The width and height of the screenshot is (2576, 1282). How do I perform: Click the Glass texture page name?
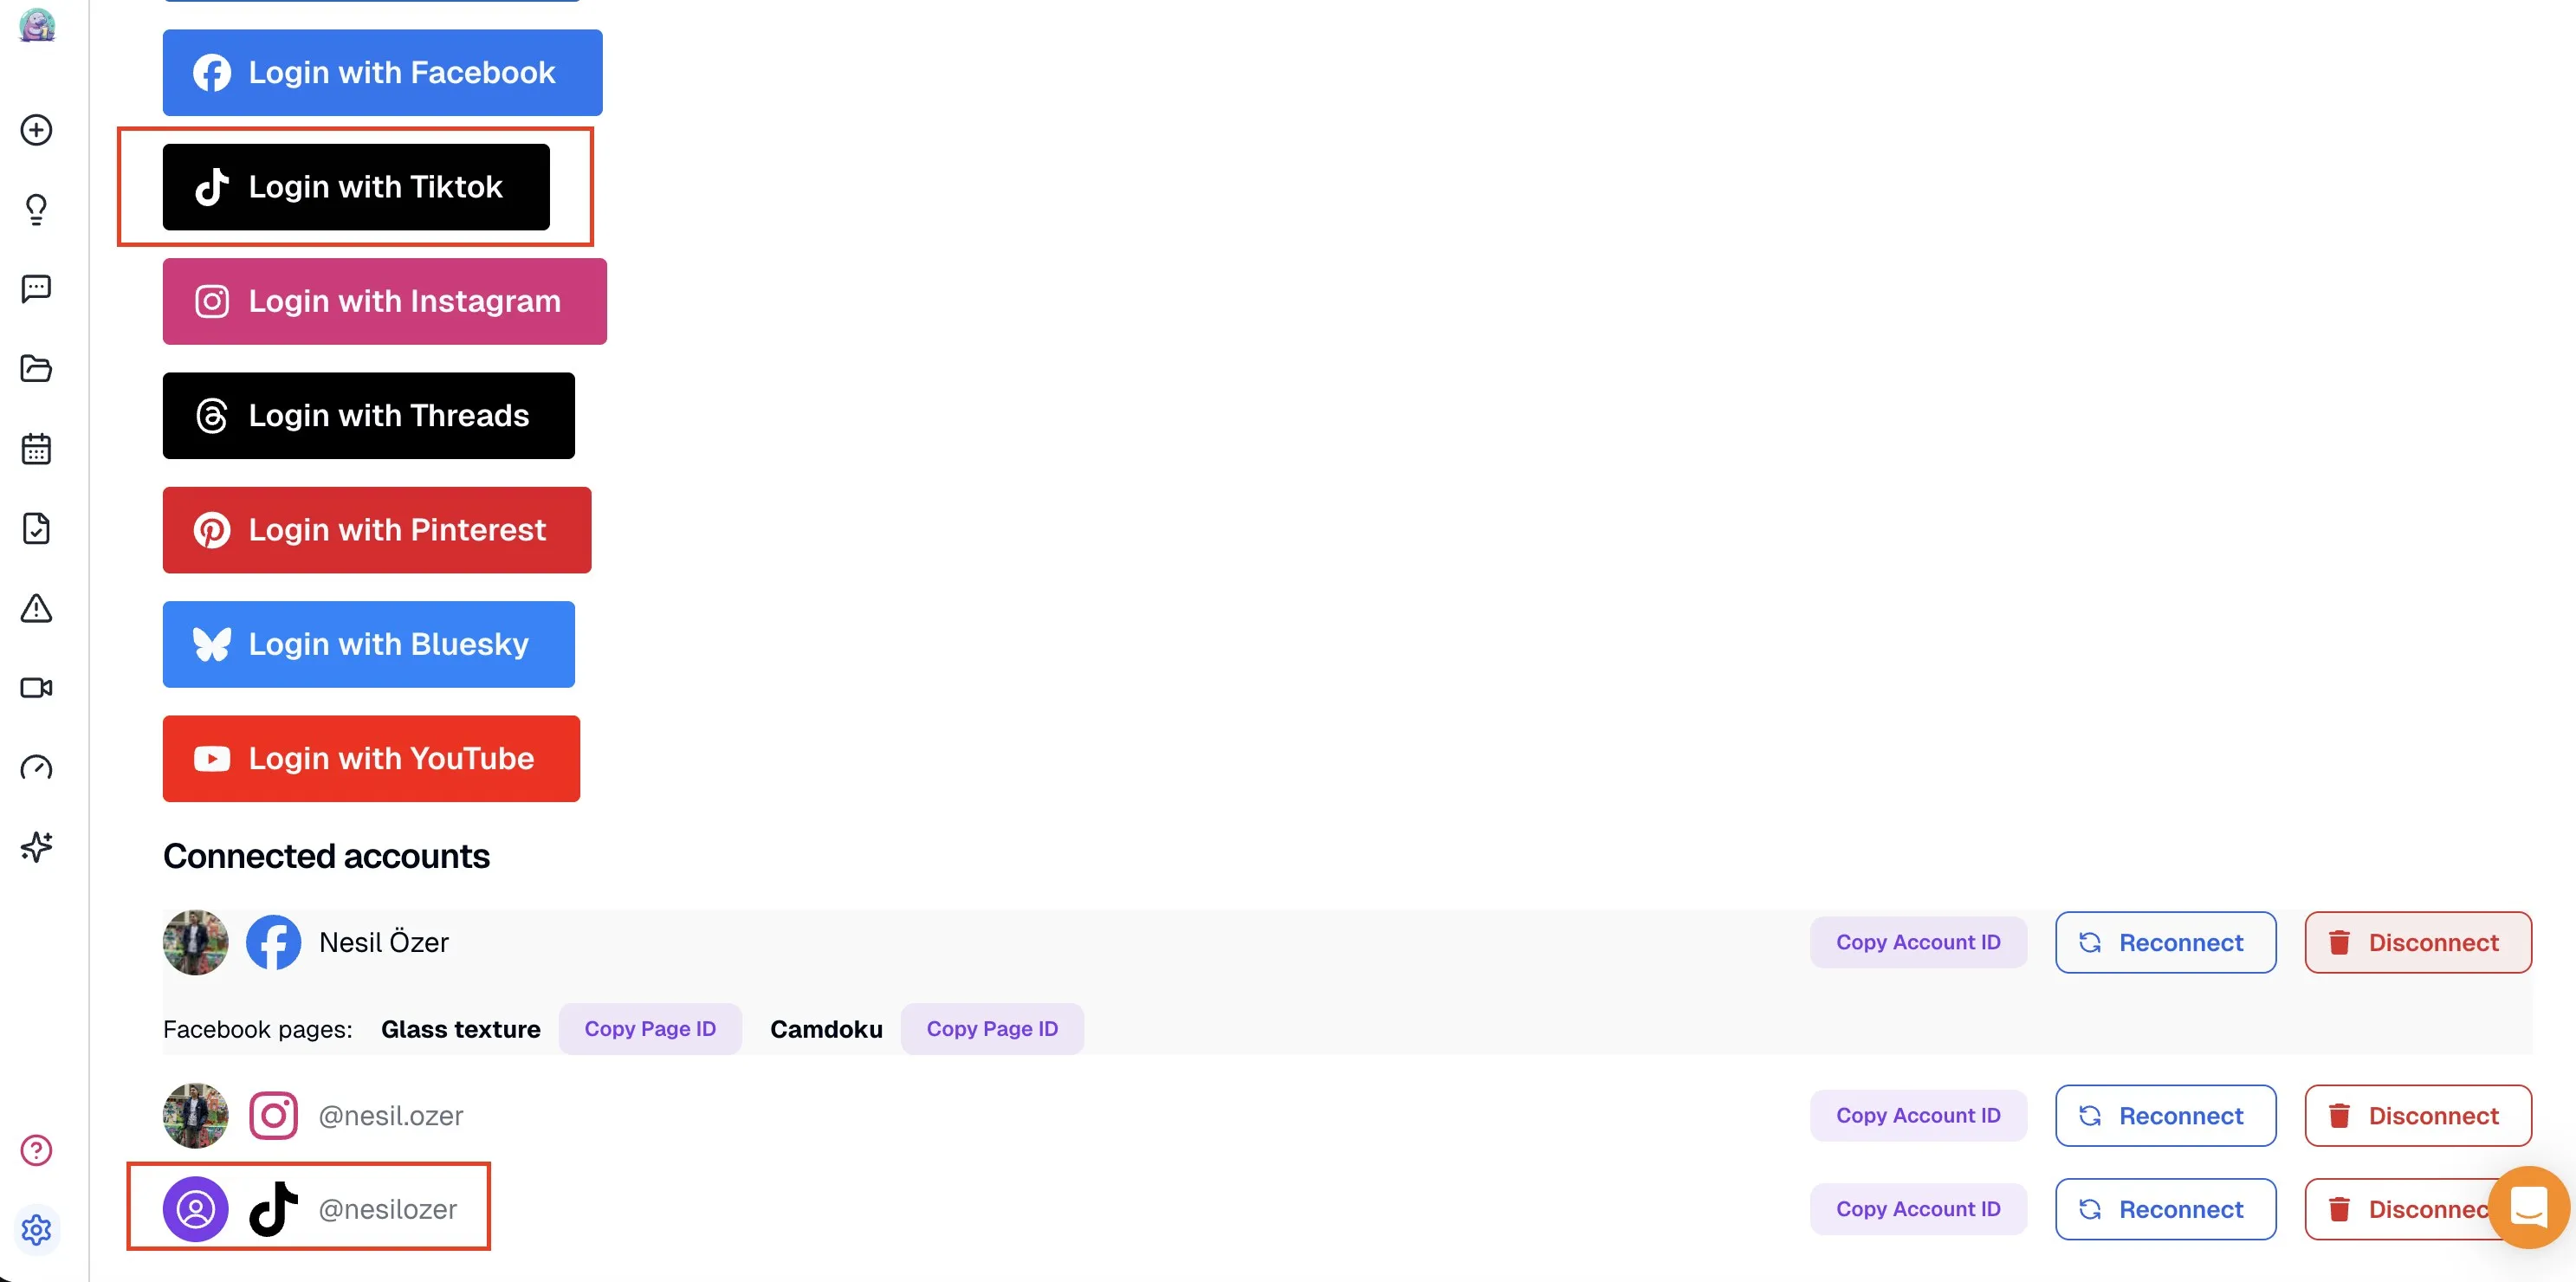[x=461, y=1029]
